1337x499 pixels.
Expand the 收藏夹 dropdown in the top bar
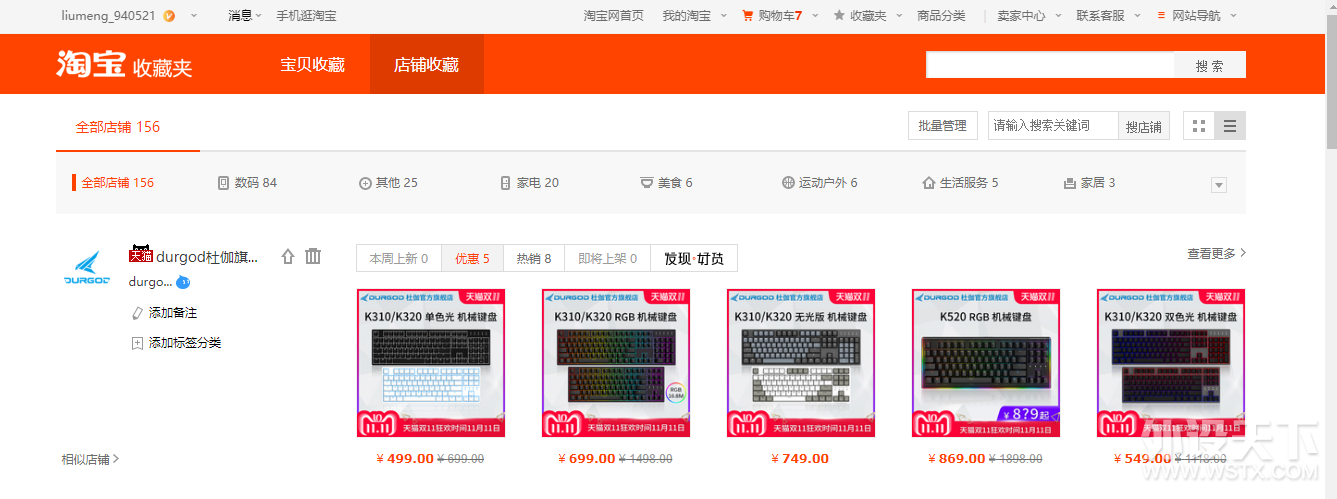899,16
